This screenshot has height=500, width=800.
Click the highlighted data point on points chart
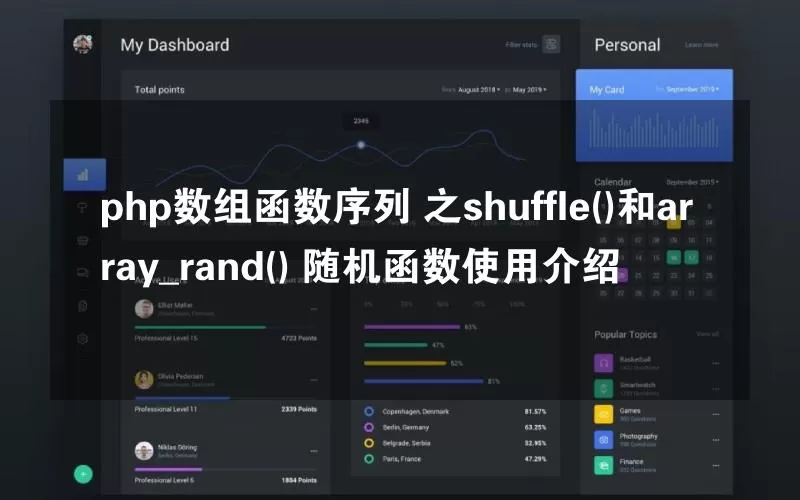(361, 145)
